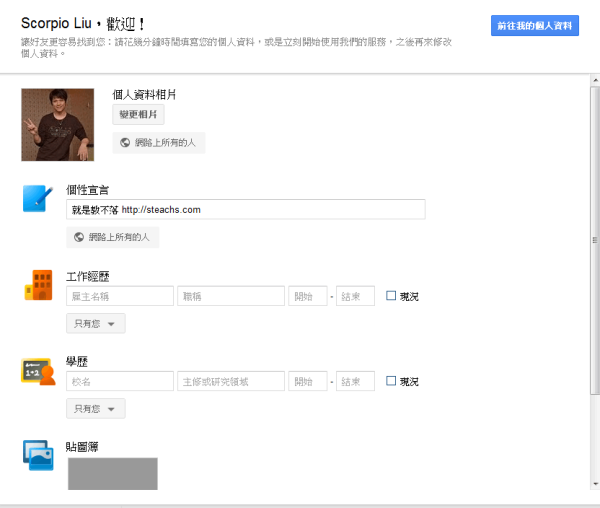
Task: Open 只有您 dropdown under 工作經歷
Action: pyautogui.click(x=96, y=323)
